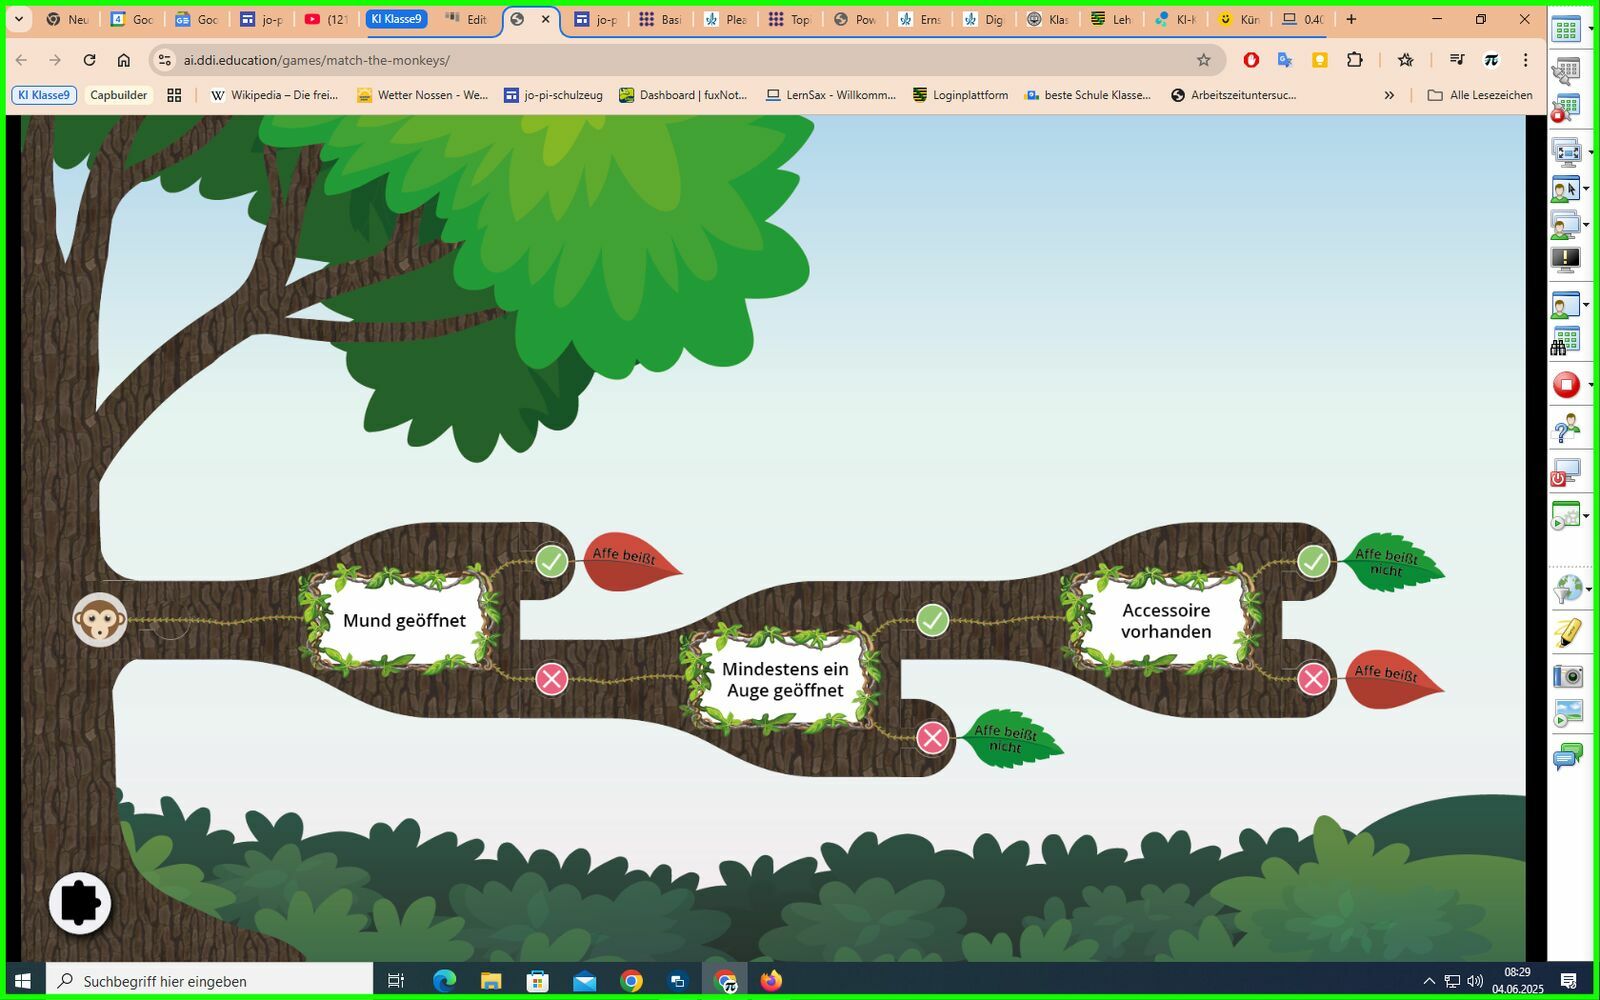
Task: Bookmark this page with the star icon
Action: pos(1204,60)
